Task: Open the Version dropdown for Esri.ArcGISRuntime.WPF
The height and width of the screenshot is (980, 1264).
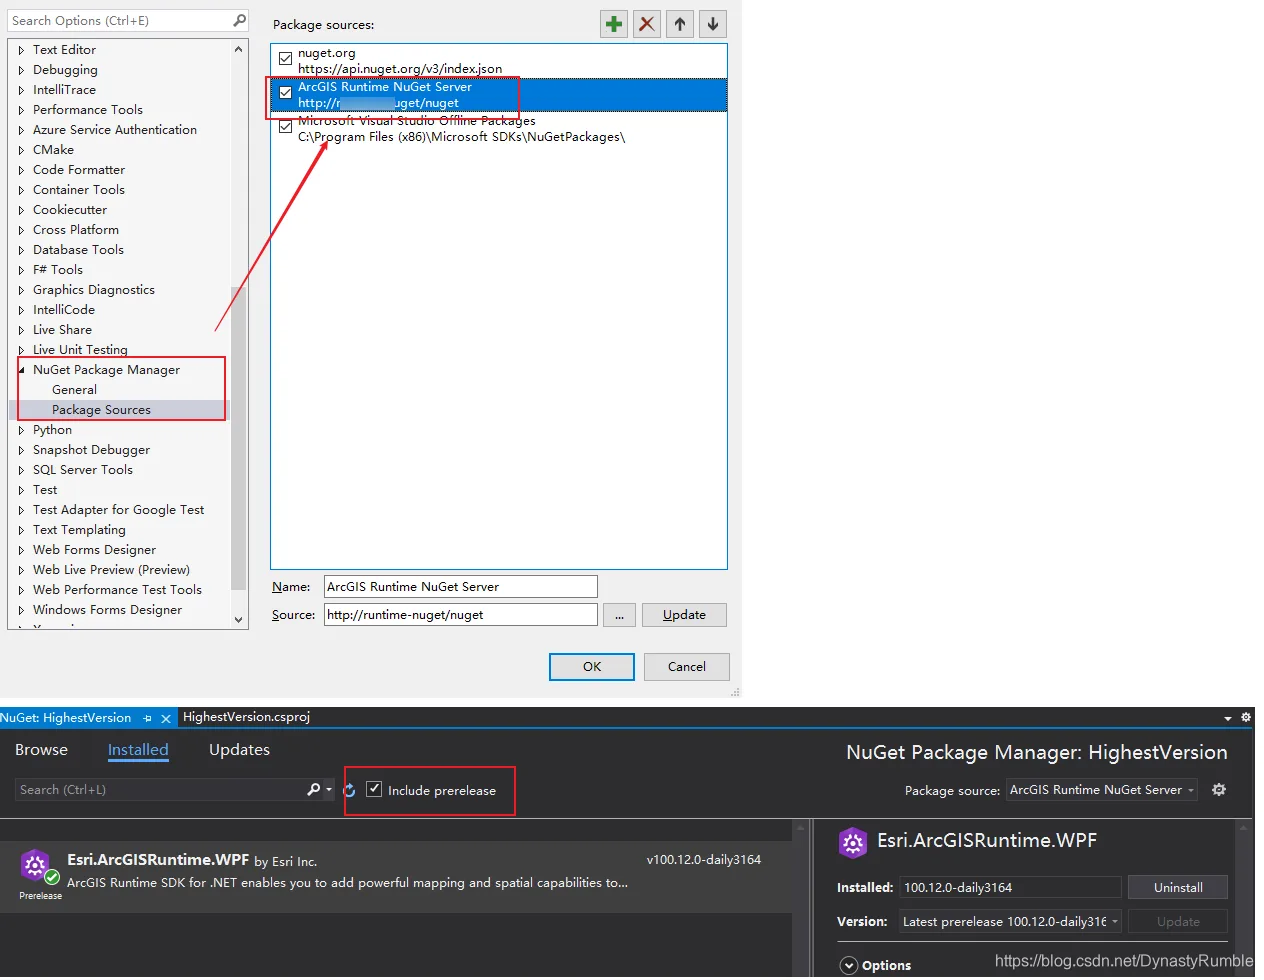Action: pos(1010,922)
